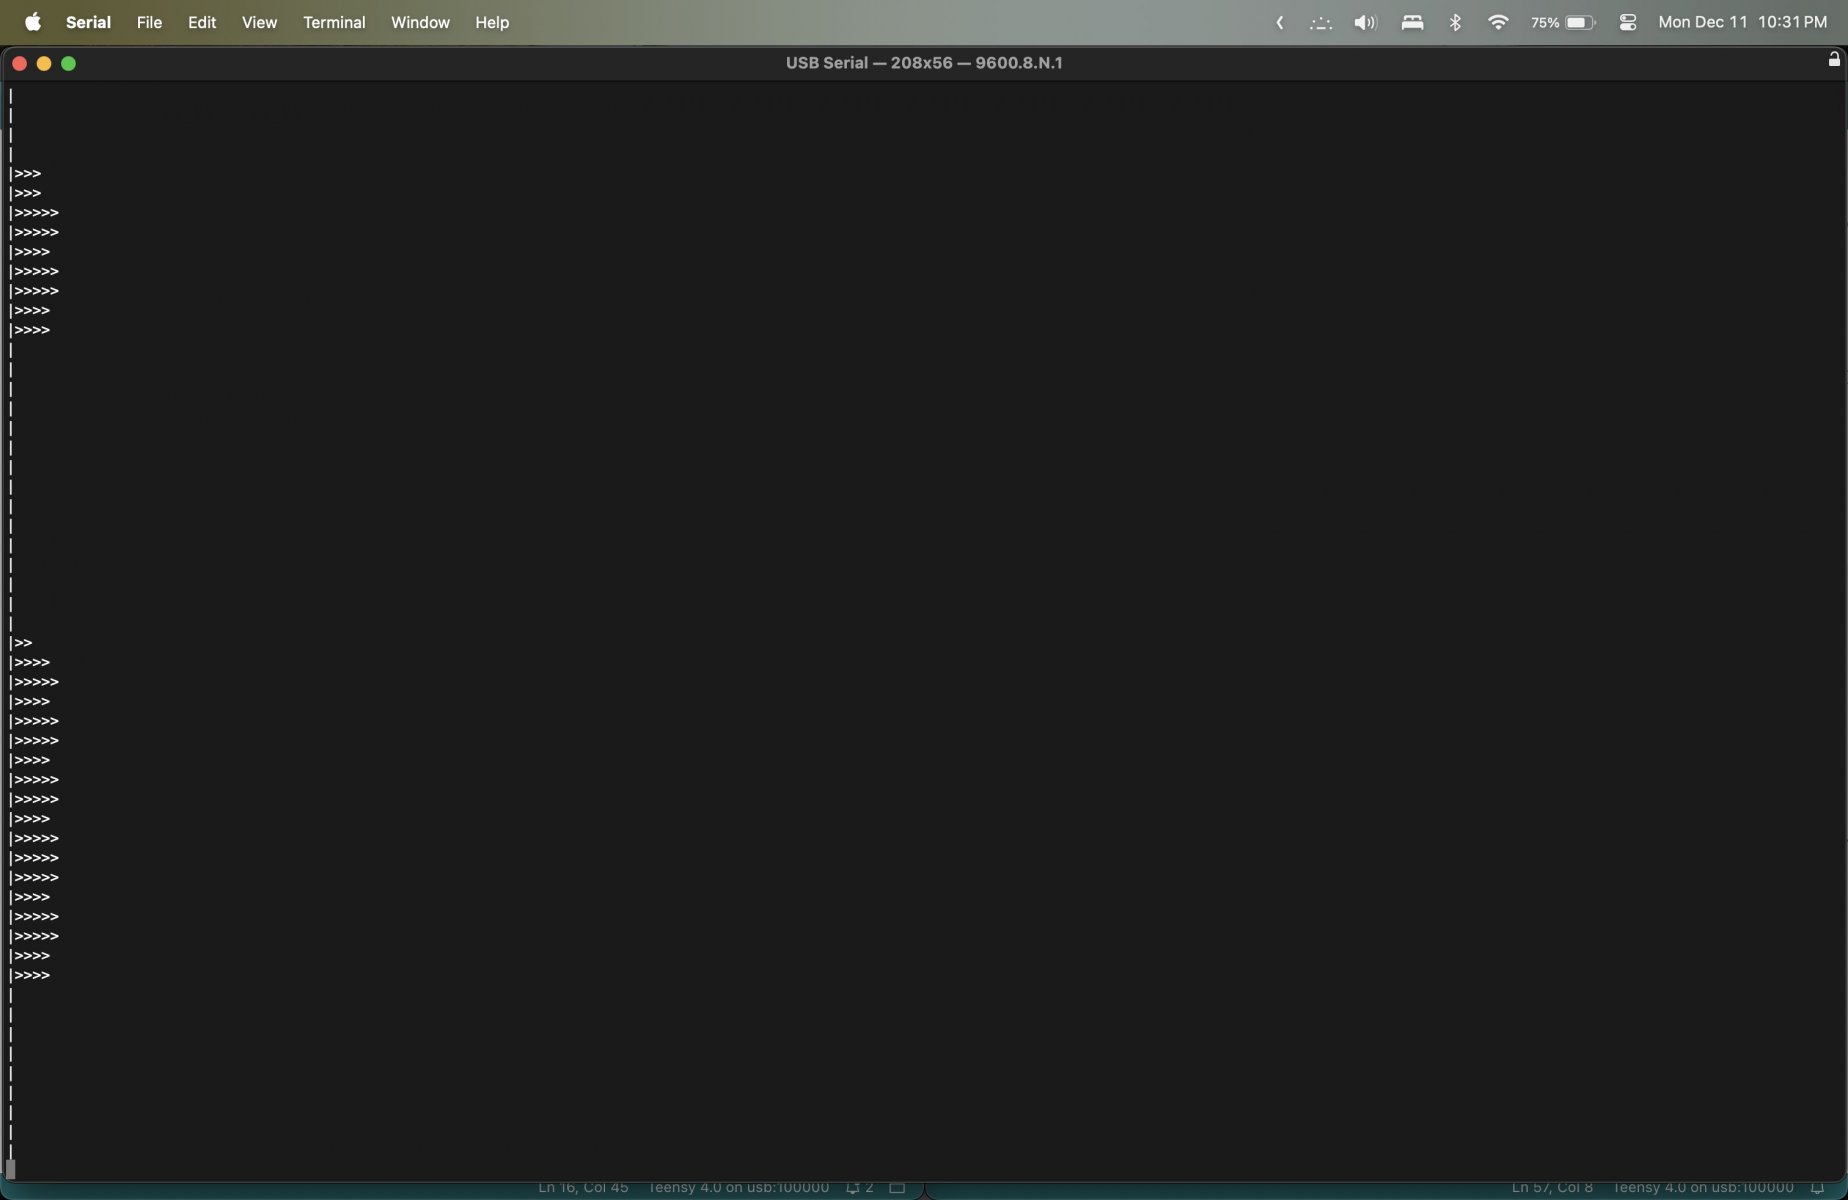
Task: Click the 75% battery indicator
Action: (1563, 22)
